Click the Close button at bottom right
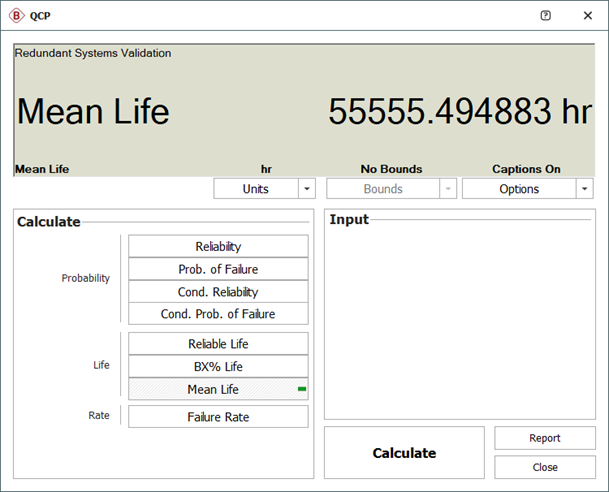 click(545, 467)
